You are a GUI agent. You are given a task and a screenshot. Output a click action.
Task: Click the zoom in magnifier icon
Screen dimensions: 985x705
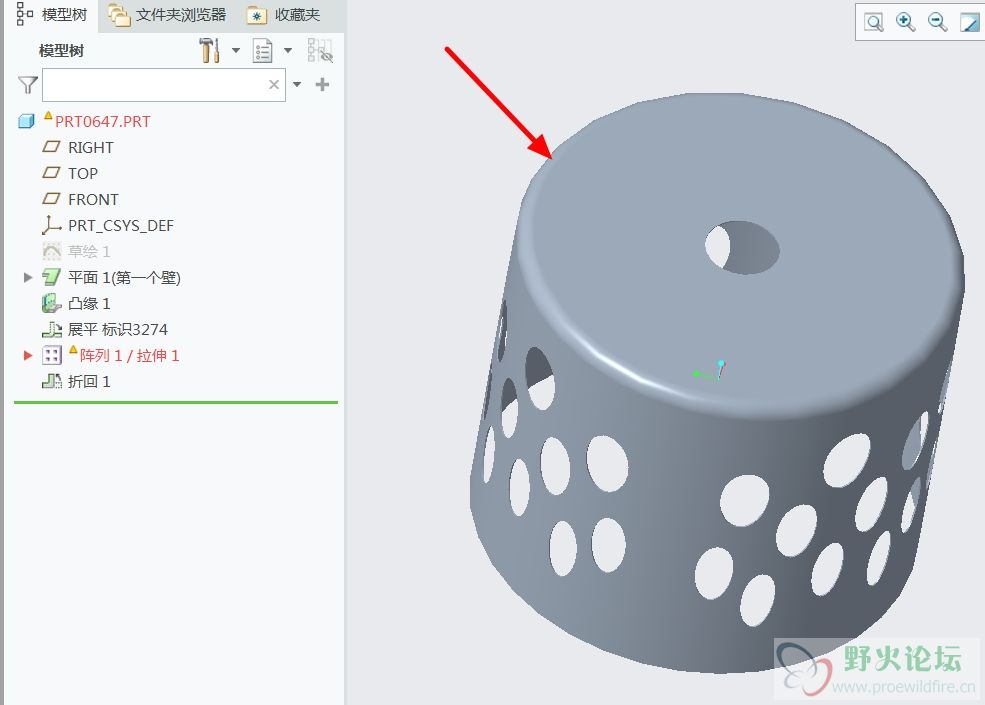pos(905,22)
